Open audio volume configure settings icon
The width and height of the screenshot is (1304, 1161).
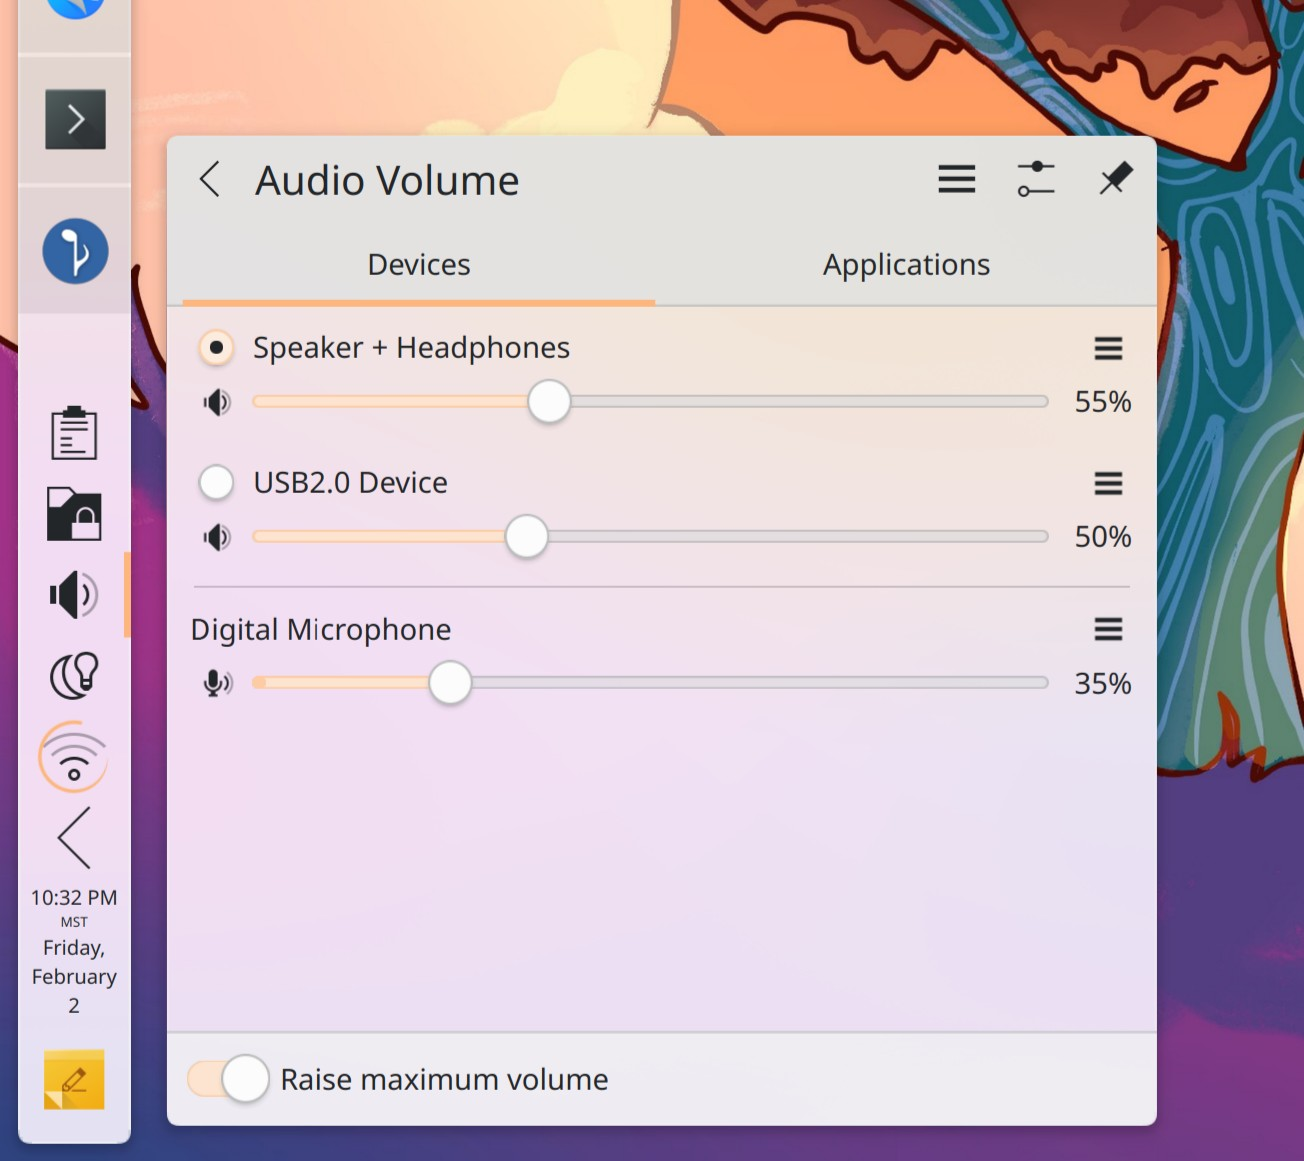click(1036, 179)
